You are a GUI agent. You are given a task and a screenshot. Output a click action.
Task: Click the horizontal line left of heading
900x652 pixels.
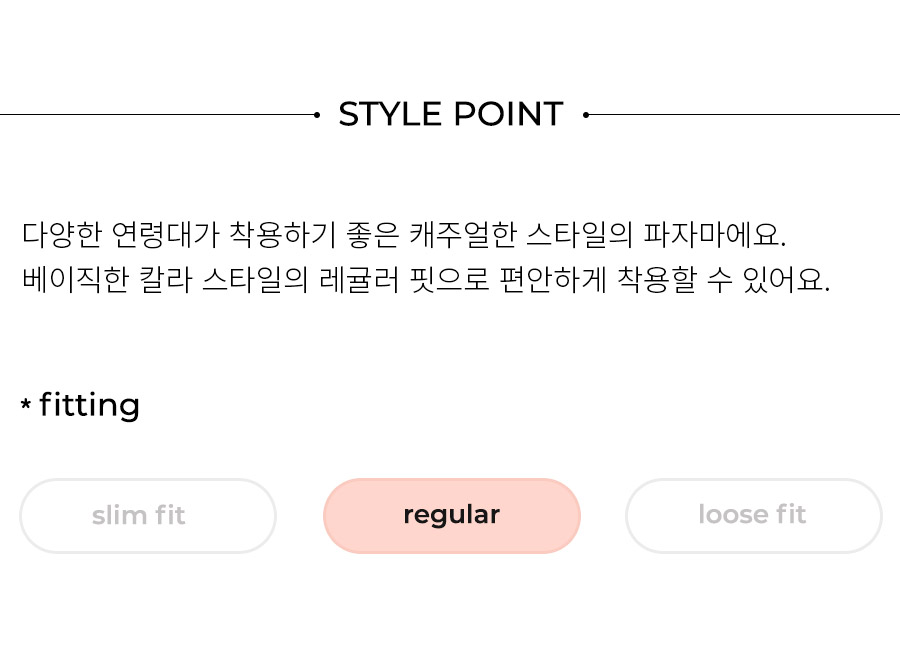tap(157, 115)
